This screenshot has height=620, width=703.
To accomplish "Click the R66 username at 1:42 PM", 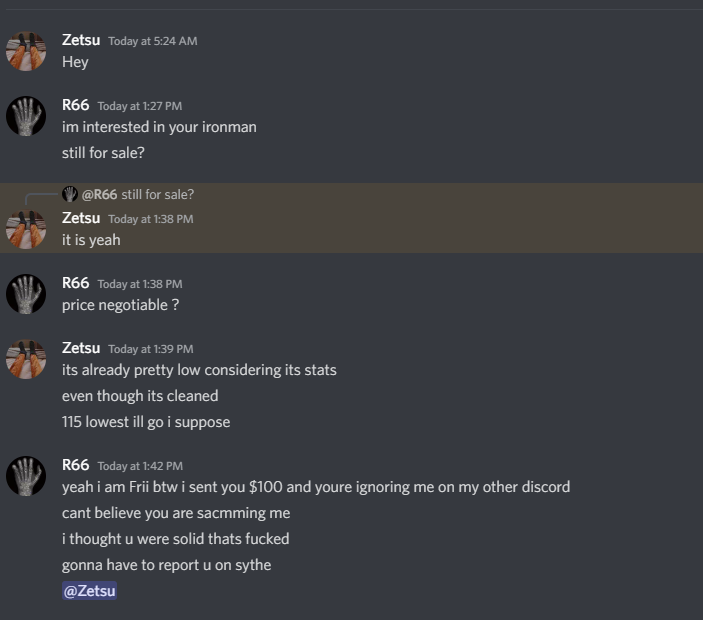I will coord(75,465).
